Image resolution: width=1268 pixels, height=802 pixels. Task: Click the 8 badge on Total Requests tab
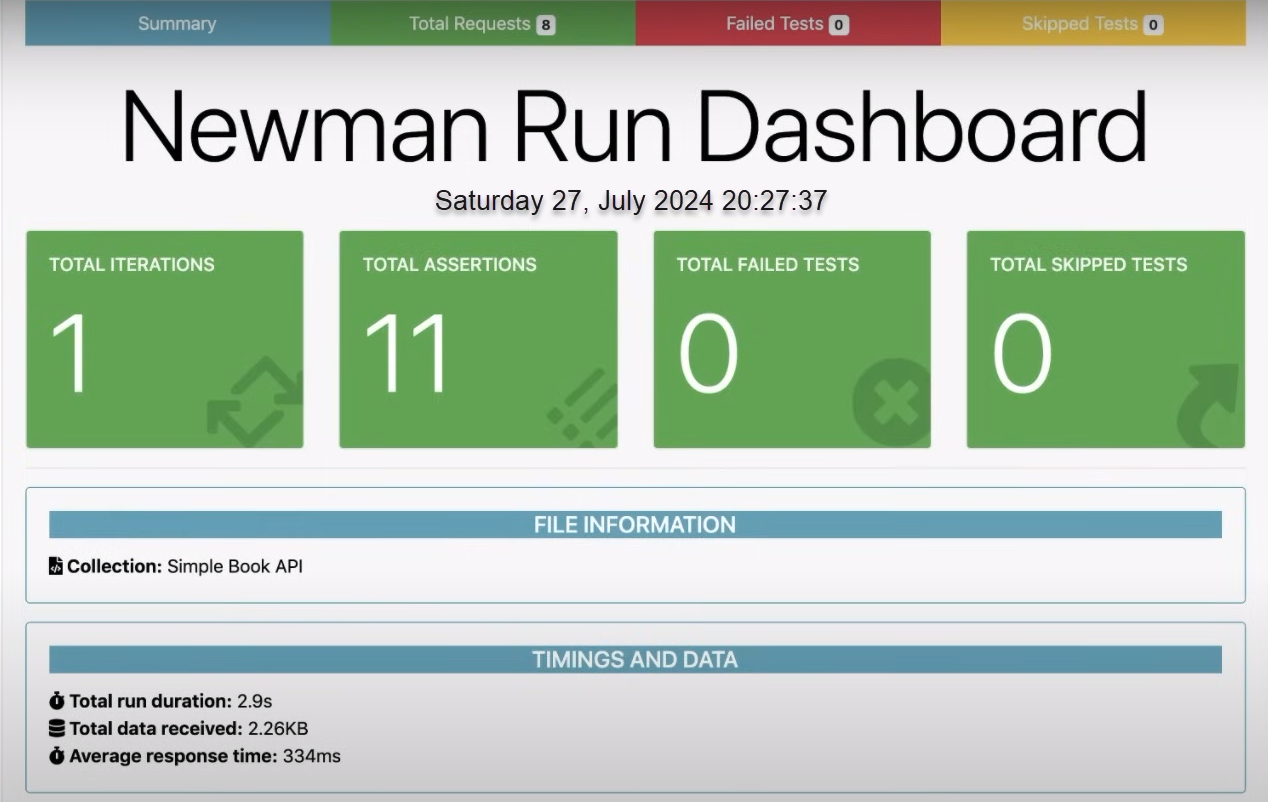pos(546,23)
